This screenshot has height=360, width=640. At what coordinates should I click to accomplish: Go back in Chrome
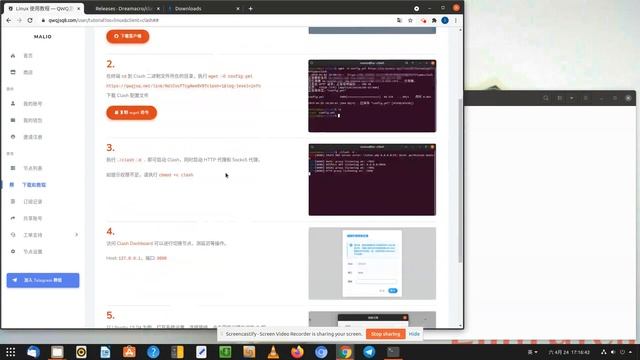(9, 20)
